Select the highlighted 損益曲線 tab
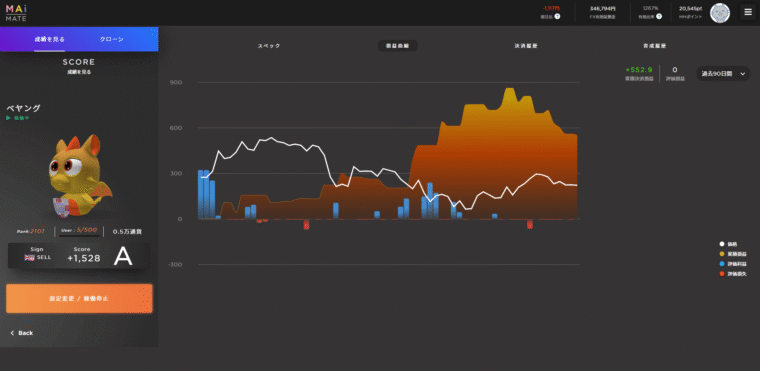The height and width of the screenshot is (371, 760). pos(397,46)
